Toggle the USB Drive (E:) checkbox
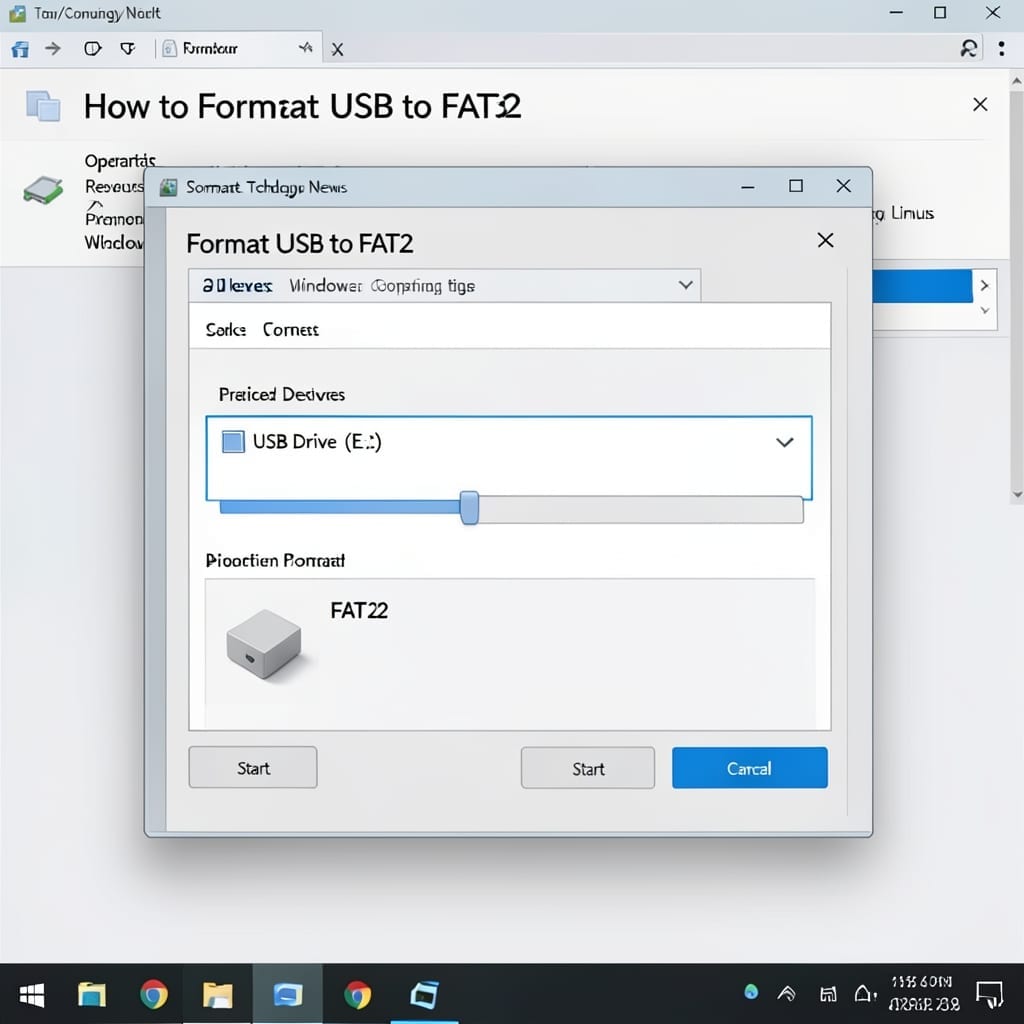Screen dimensions: 1024x1024 [233, 442]
